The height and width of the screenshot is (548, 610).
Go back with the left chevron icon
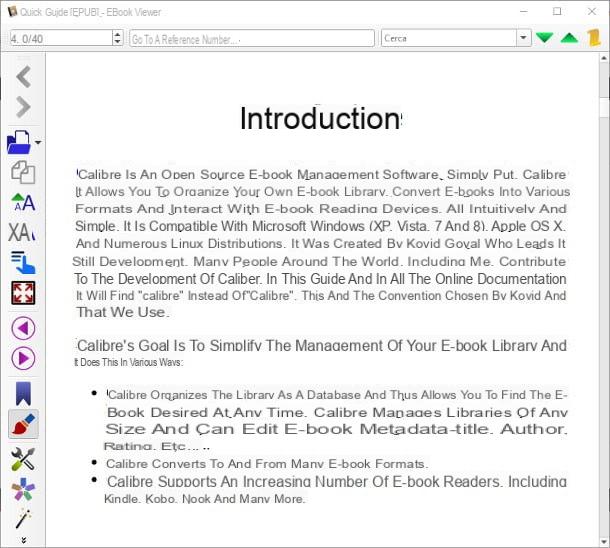pos(24,76)
